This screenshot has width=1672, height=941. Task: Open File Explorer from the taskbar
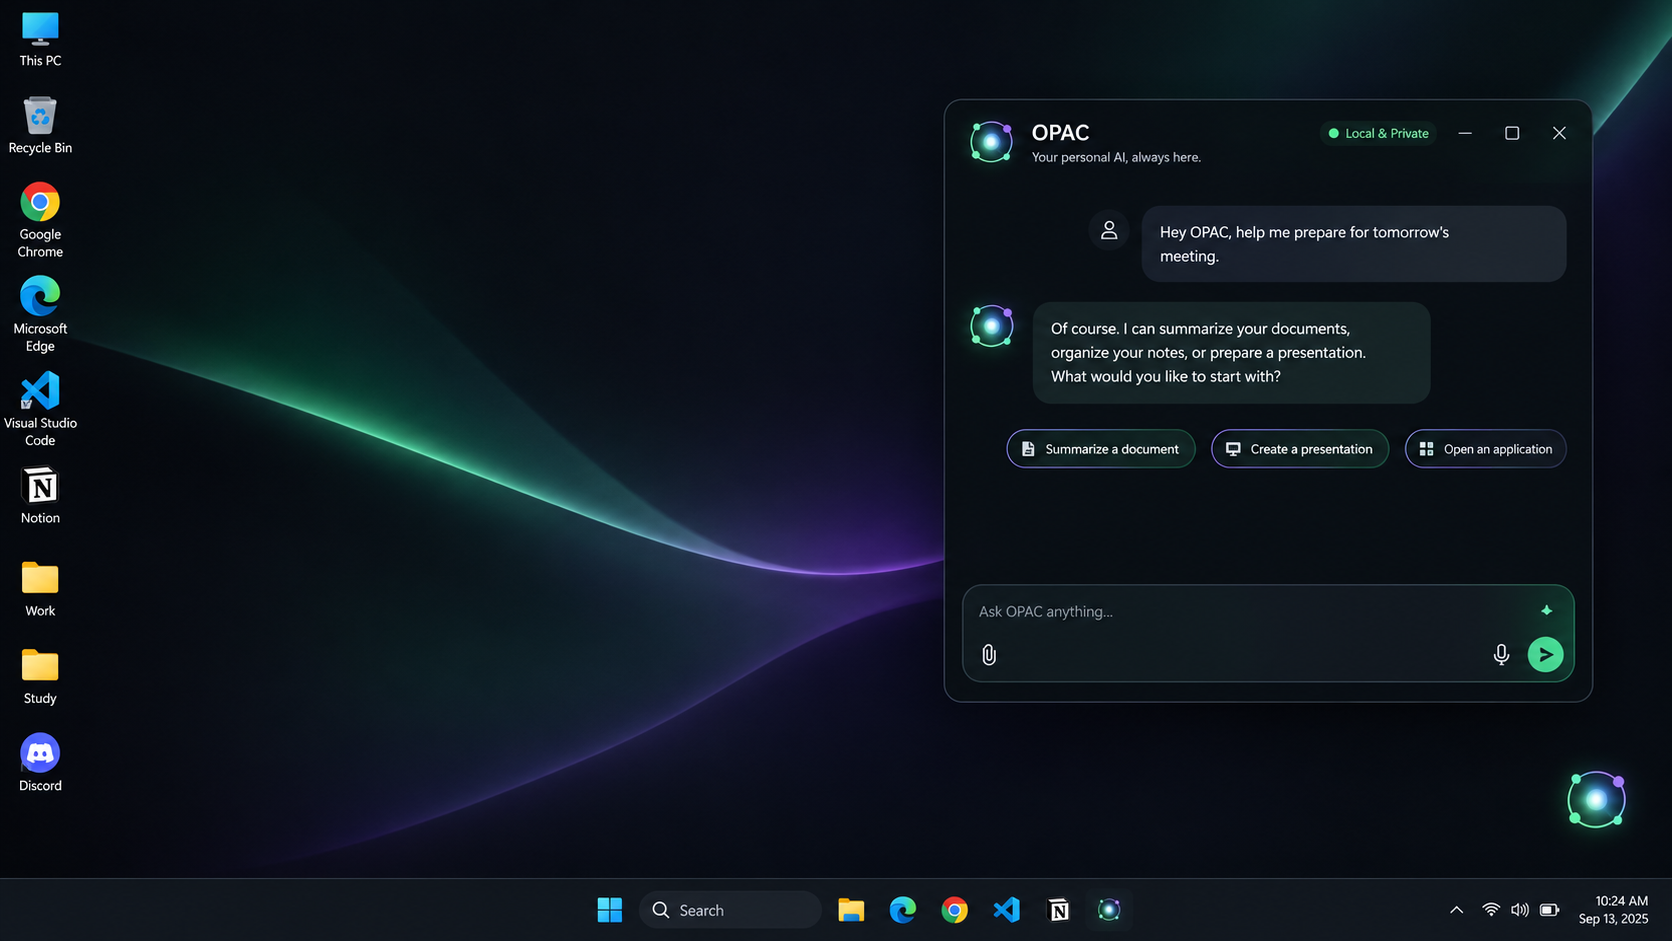pos(851,910)
